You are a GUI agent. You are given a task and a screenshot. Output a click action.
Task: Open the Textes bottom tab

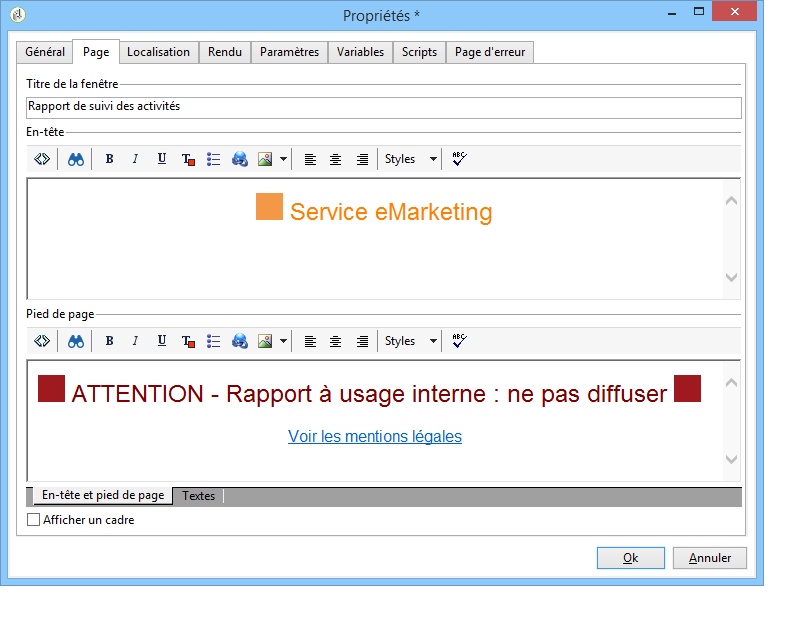tap(198, 496)
